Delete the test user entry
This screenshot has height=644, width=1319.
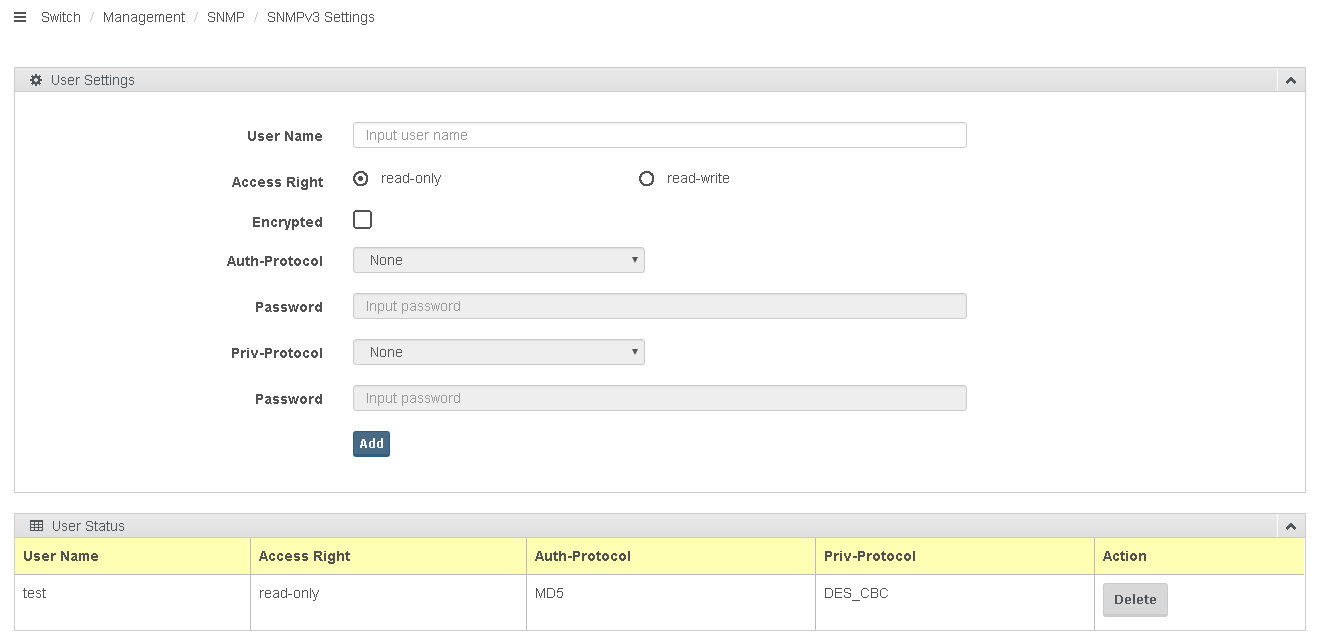pos(1134,600)
